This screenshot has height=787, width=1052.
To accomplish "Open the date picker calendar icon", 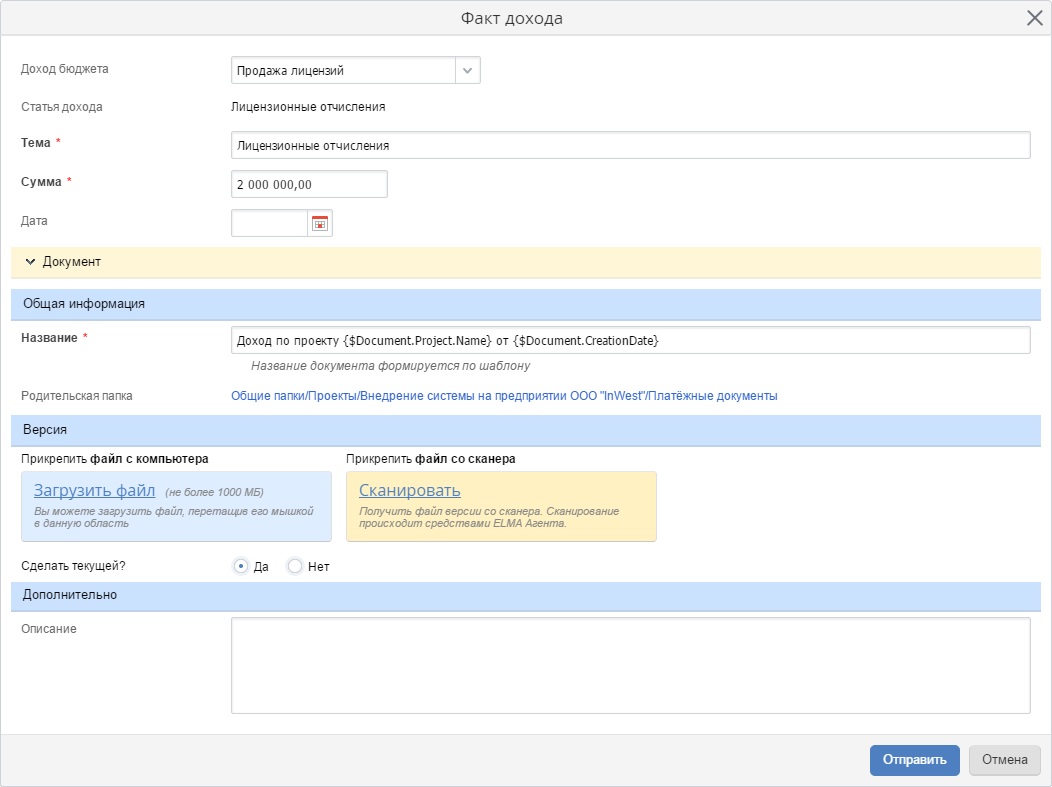I will [x=319, y=223].
